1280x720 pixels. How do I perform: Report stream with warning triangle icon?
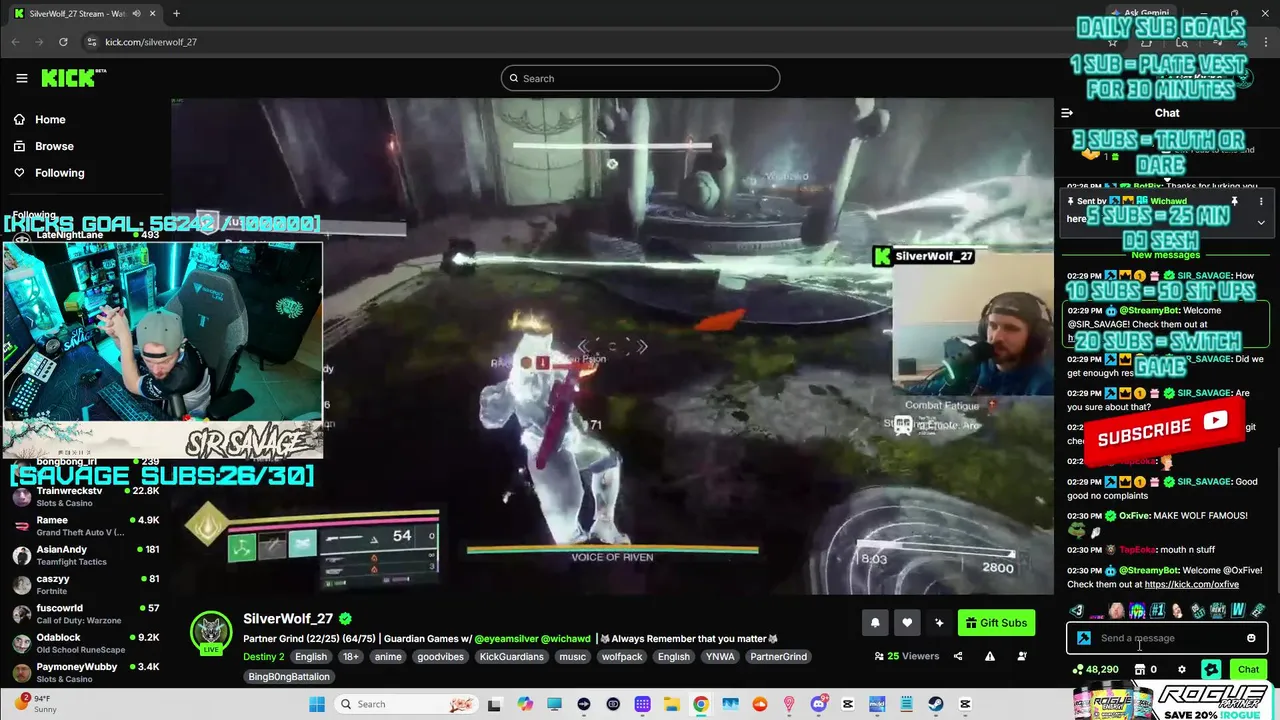pyautogui.click(x=990, y=656)
